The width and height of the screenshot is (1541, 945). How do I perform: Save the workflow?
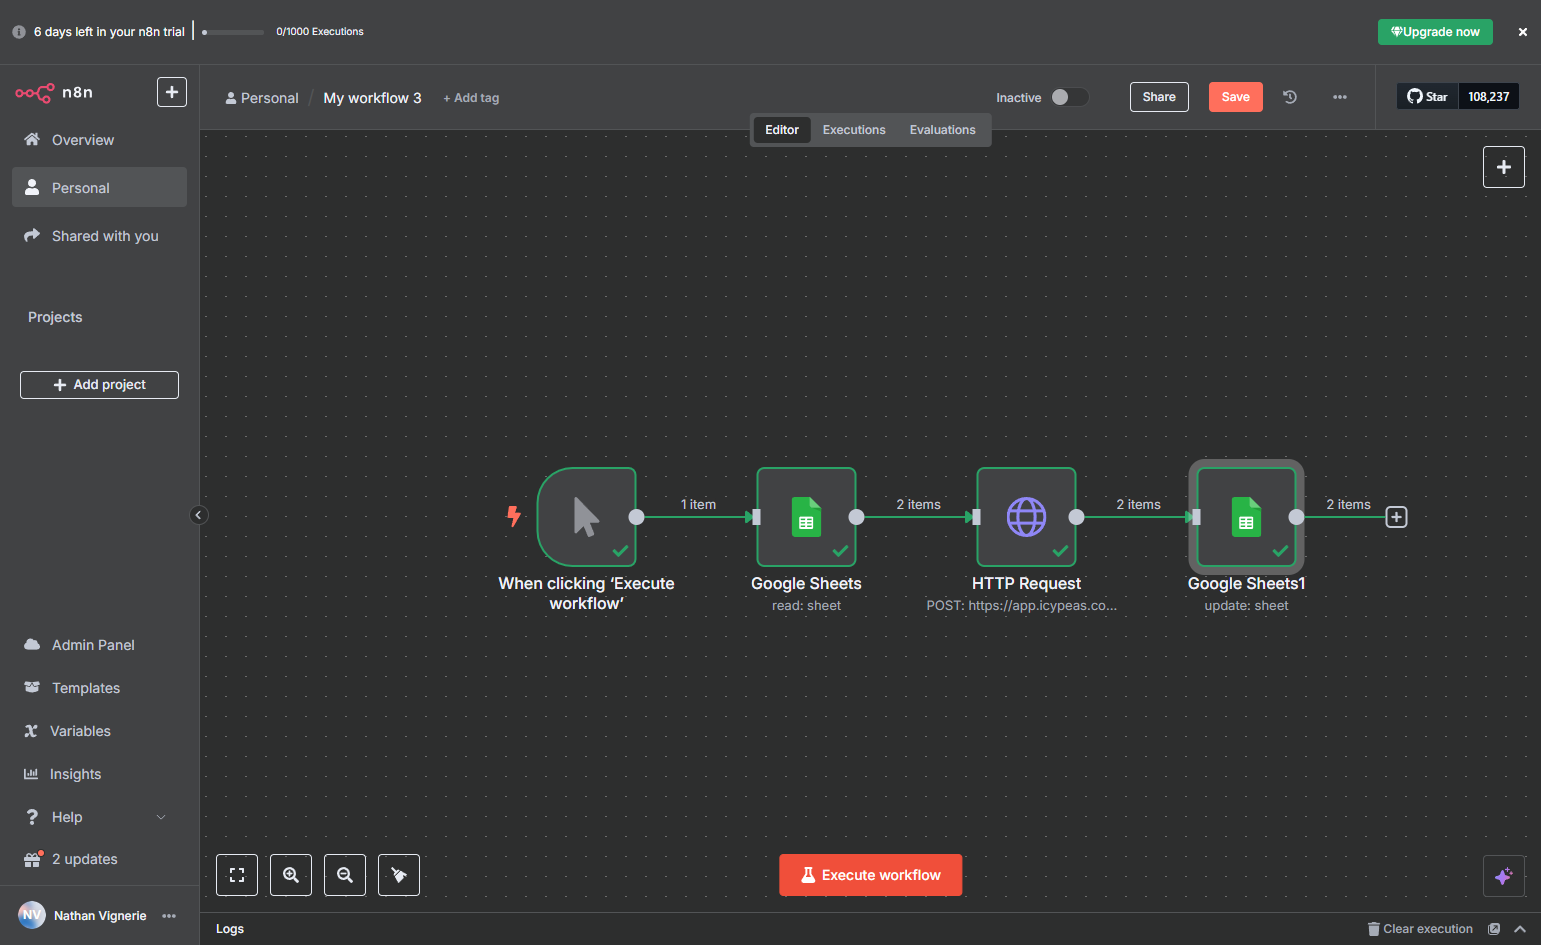(x=1236, y=97)
